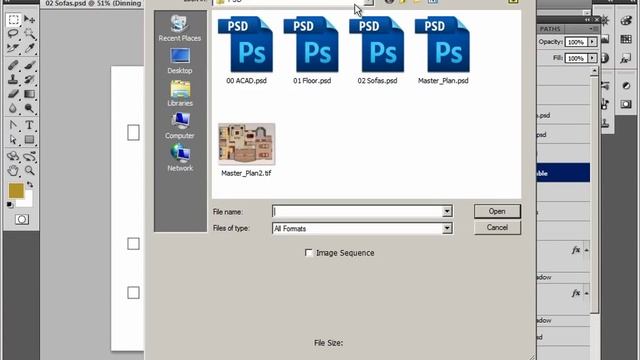The height and width of the screenshot is (360, 640).
Task: Select the Lasso tool
Action: (13, 34)
